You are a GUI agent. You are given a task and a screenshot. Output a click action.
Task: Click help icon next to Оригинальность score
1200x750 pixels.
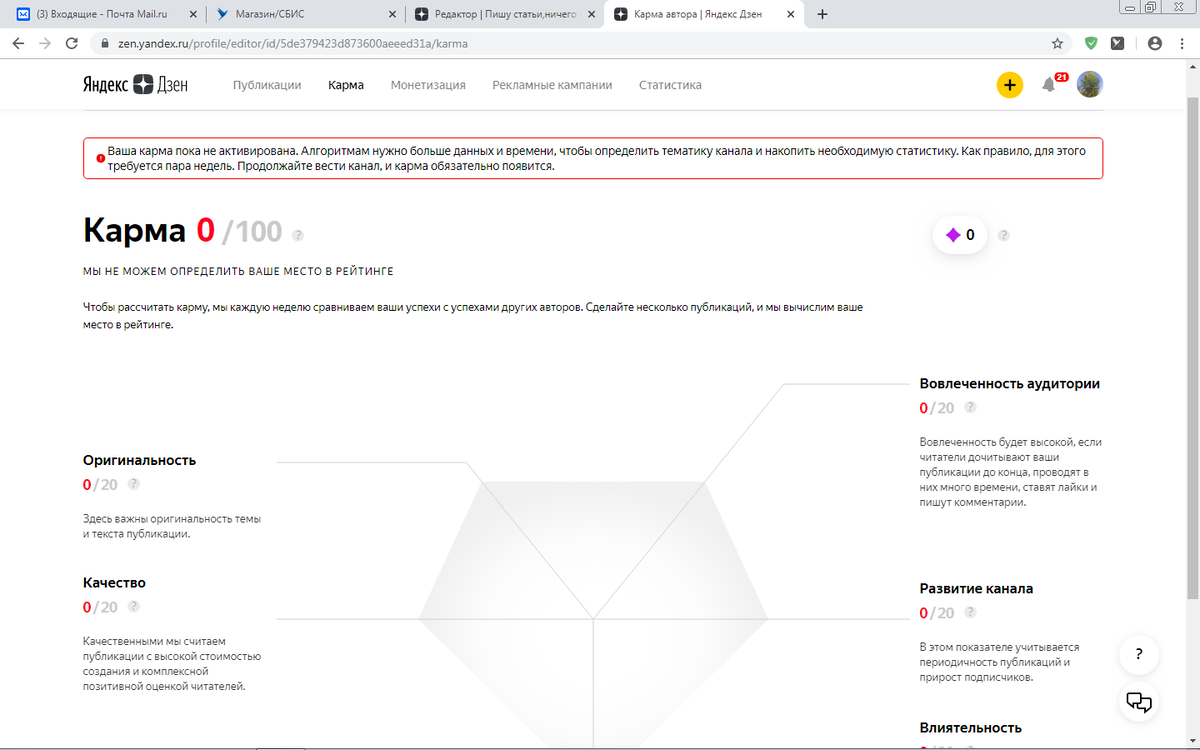(x=134, y=484)
